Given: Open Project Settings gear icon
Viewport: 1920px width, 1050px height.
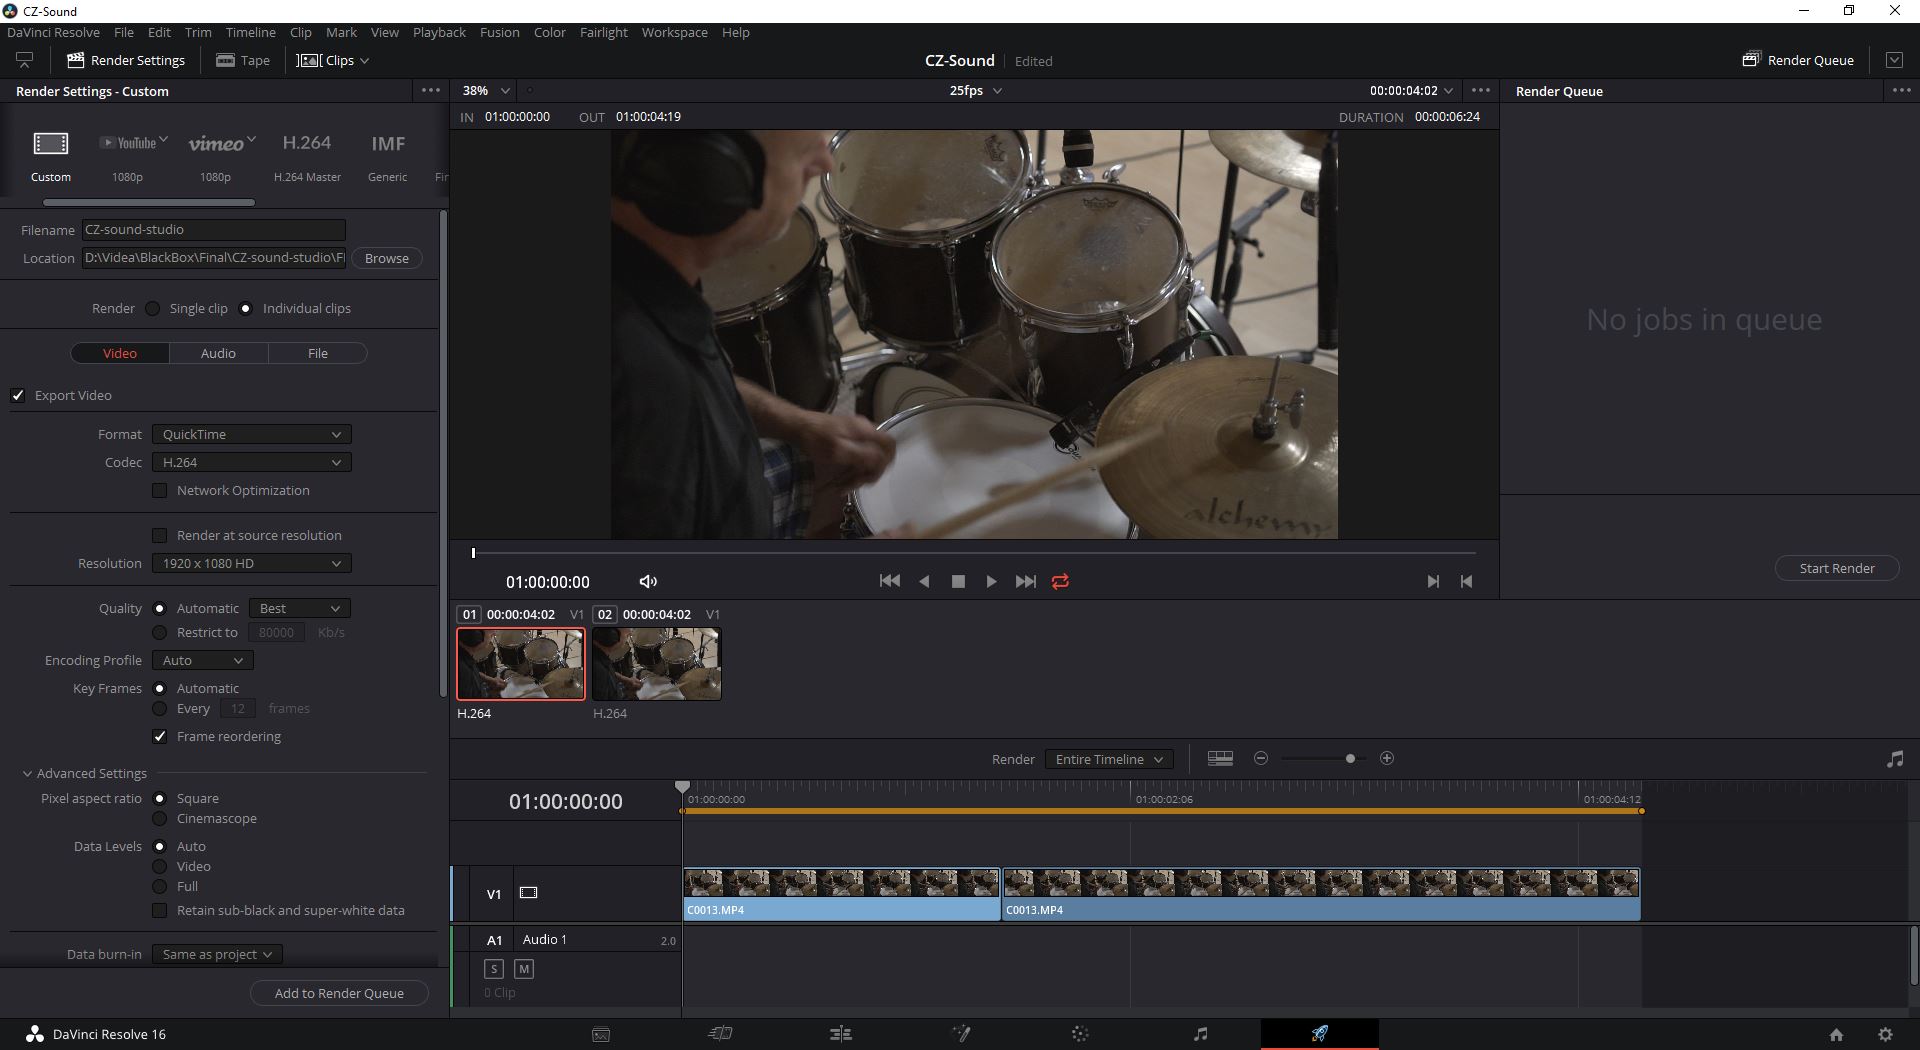Looking at the screenshot, I should click(x=1885, y=1035).
